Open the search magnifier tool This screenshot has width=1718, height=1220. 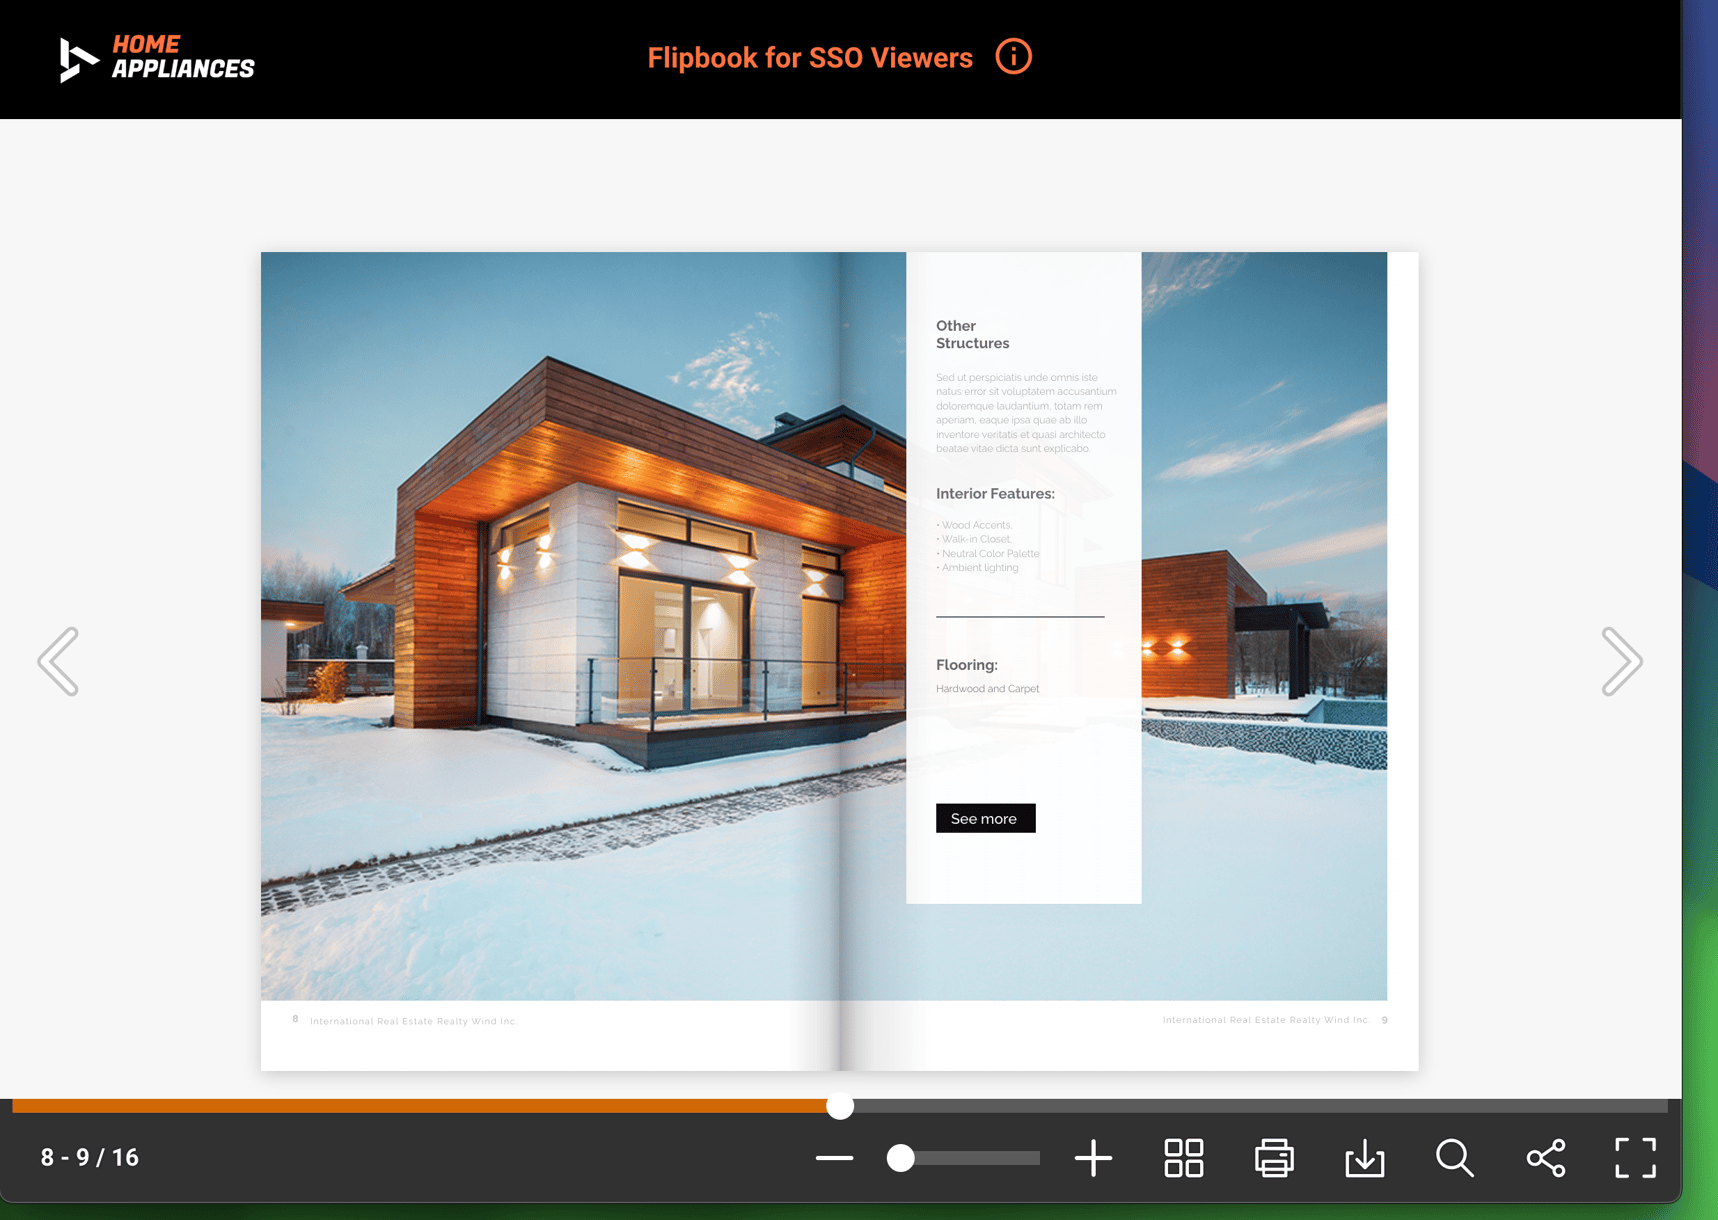(x=1454, y=1158)
